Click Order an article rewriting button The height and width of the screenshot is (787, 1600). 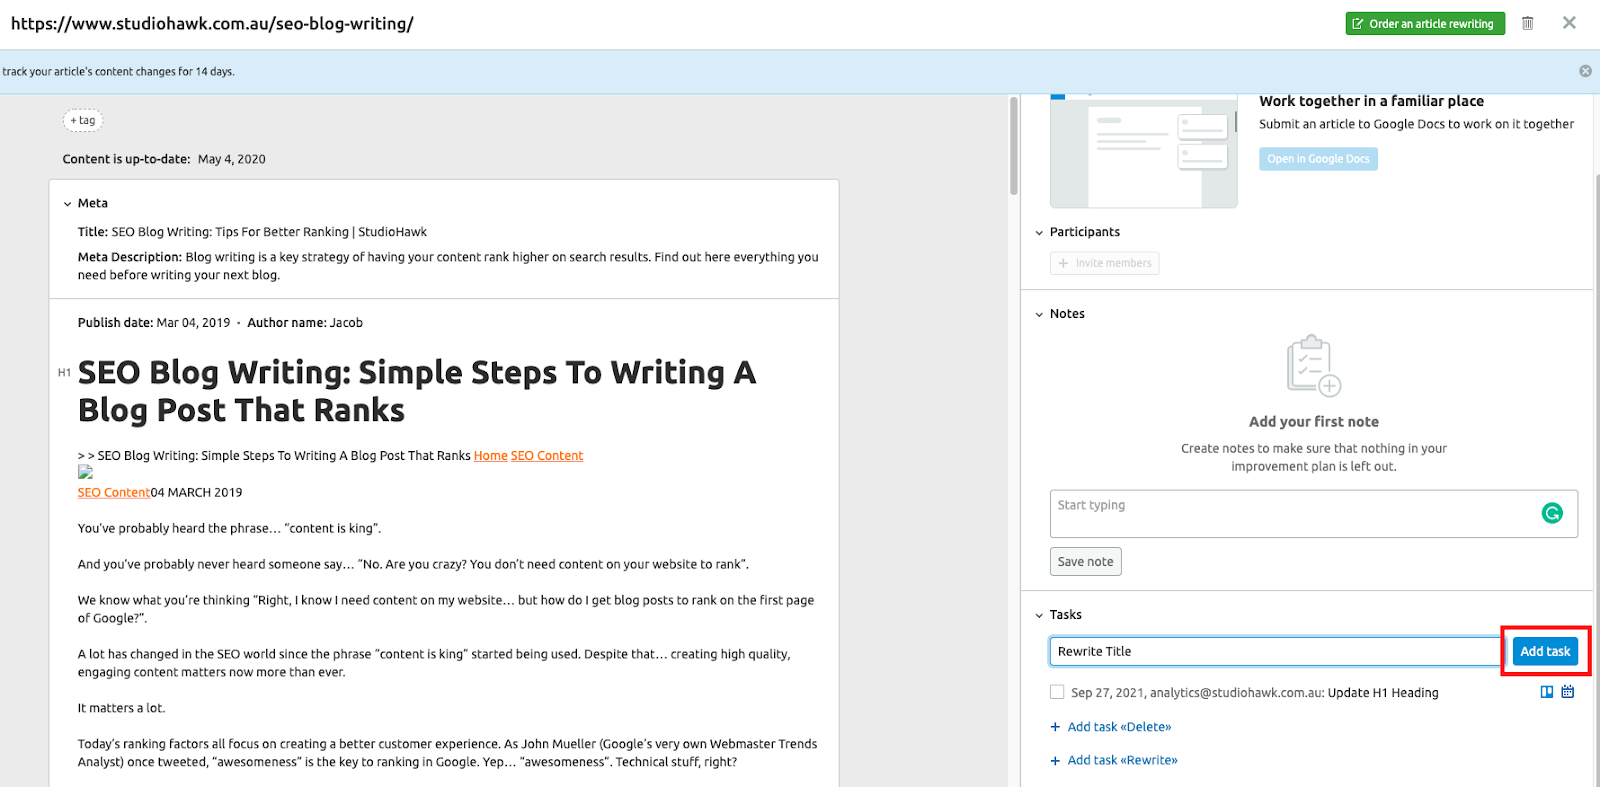tap(1425, 23)
